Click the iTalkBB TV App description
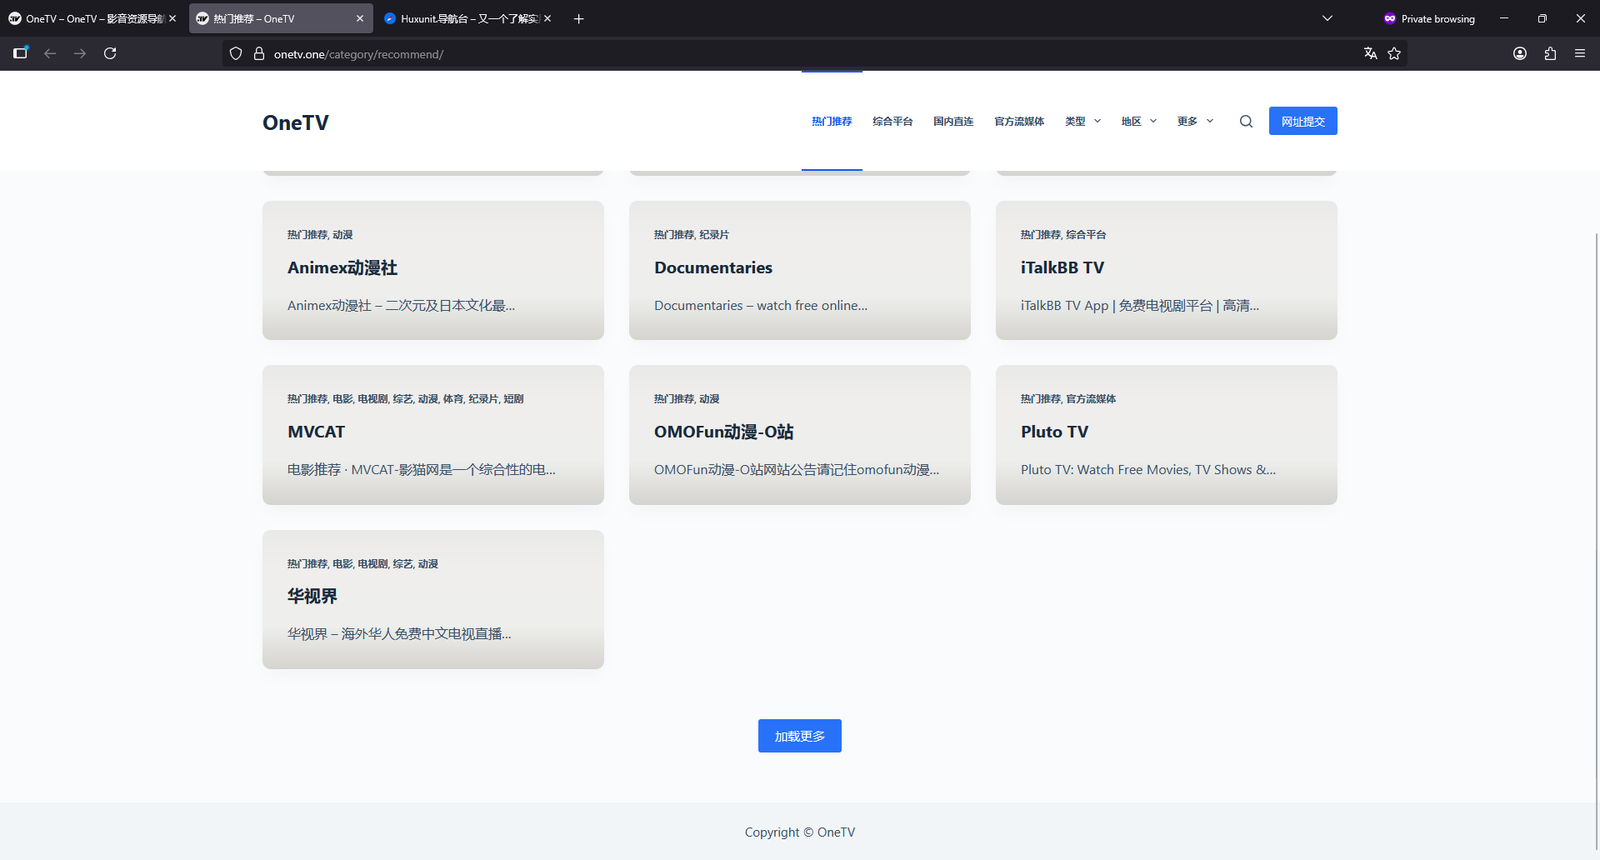The width and height of the screenshot is (1600, 860). (1140, 306)
